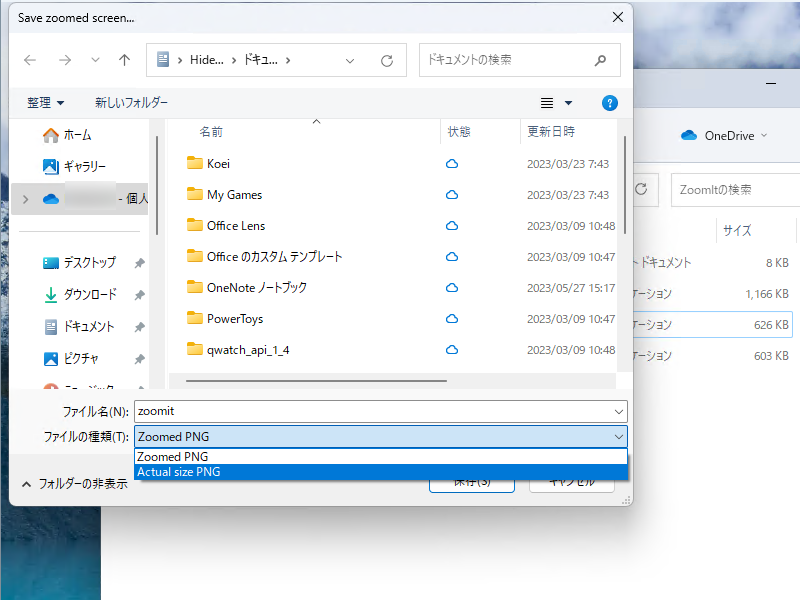Open ダウンロード in quick access
The image size is (800, 600).
point(80,294)
